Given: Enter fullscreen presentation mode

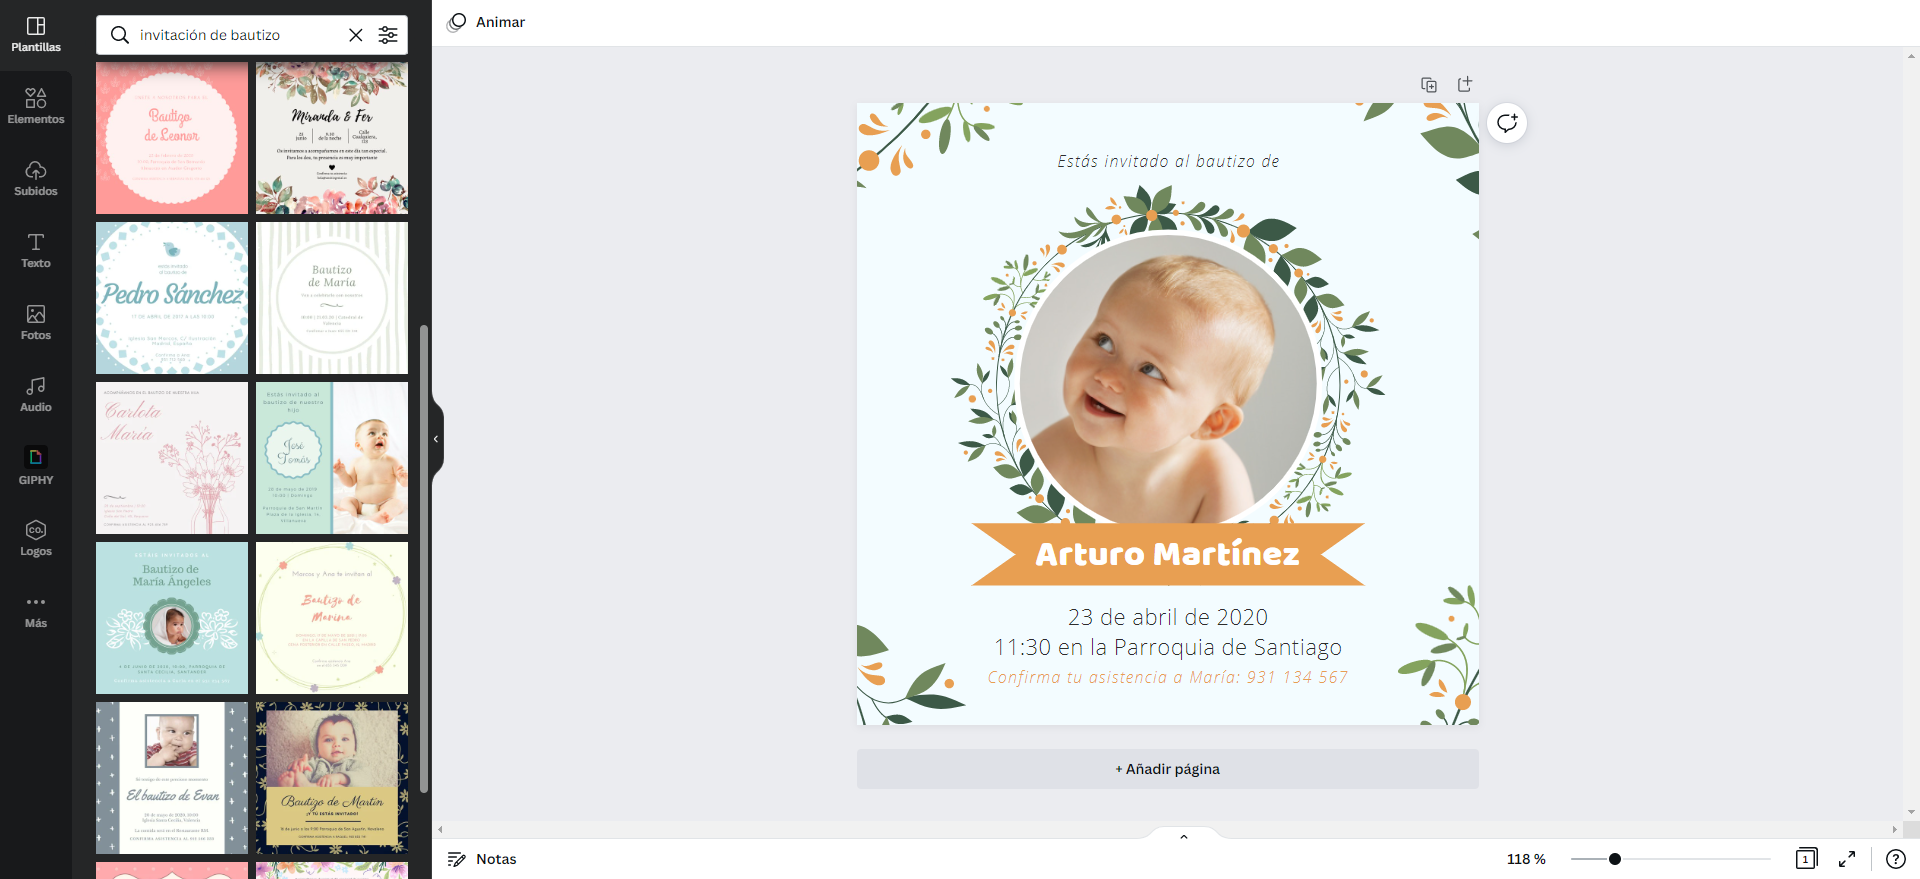Looking at the screenshot, I should (1847, 859).
